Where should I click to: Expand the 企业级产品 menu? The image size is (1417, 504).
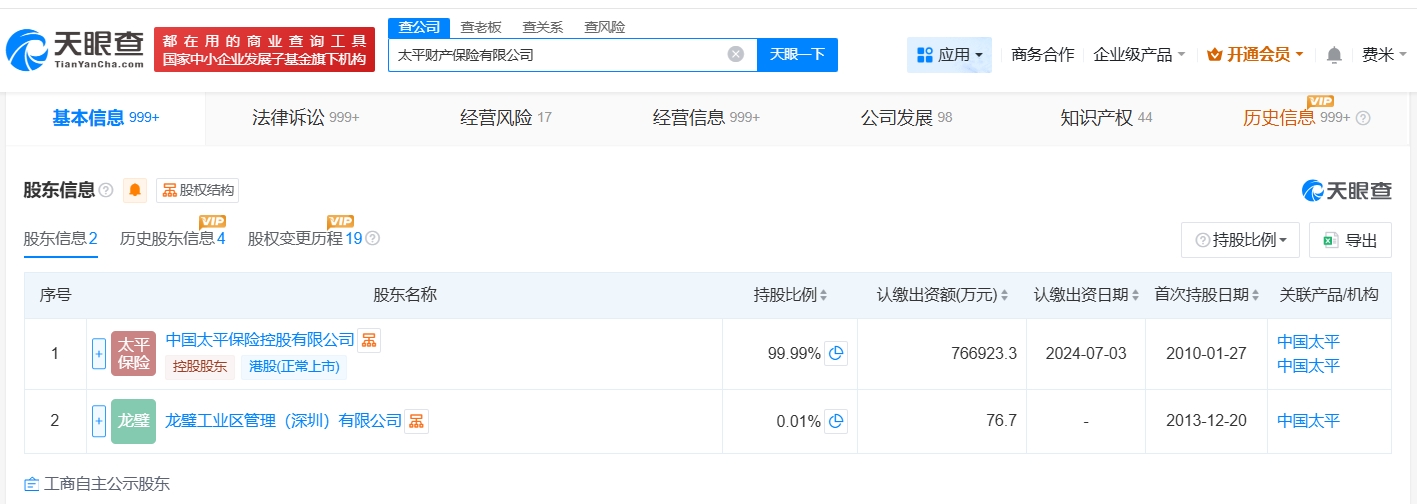point(1139,55)
